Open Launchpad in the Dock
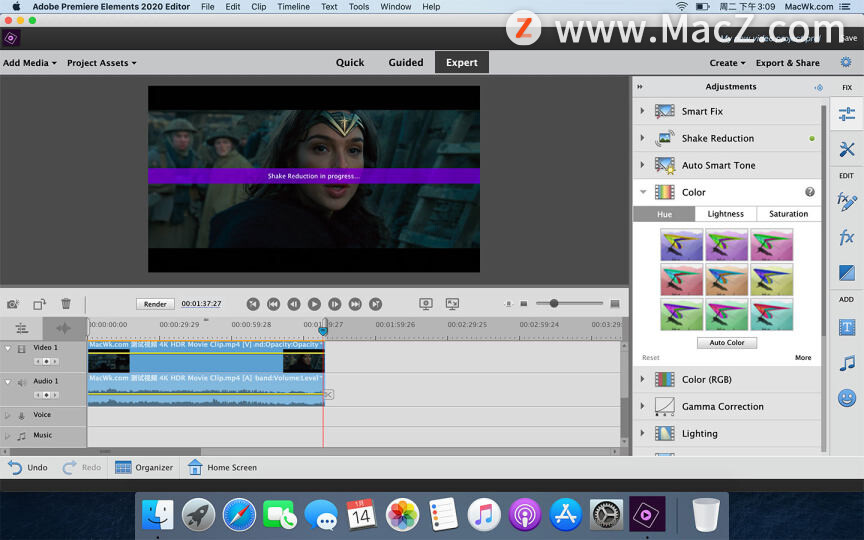The width and height of the screenshot is (864, 540). [198, 515]
